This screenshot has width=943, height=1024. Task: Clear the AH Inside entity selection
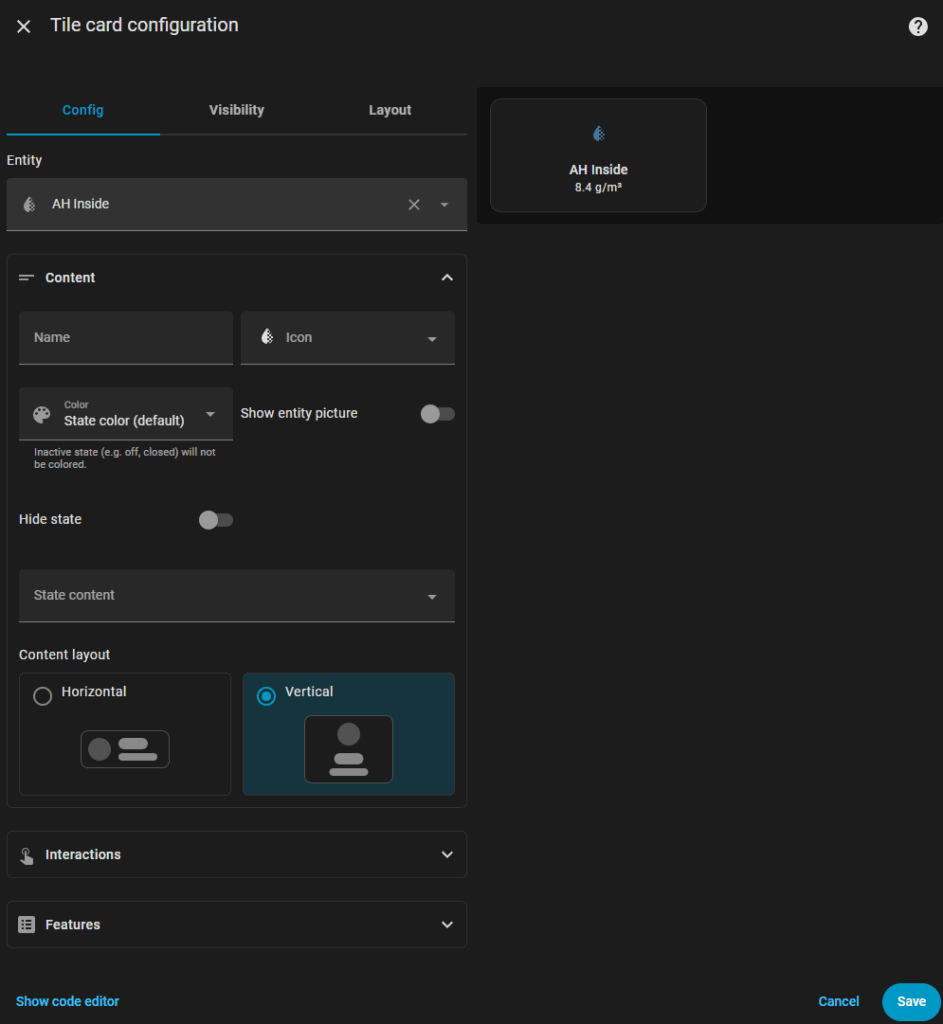[414, 204]
